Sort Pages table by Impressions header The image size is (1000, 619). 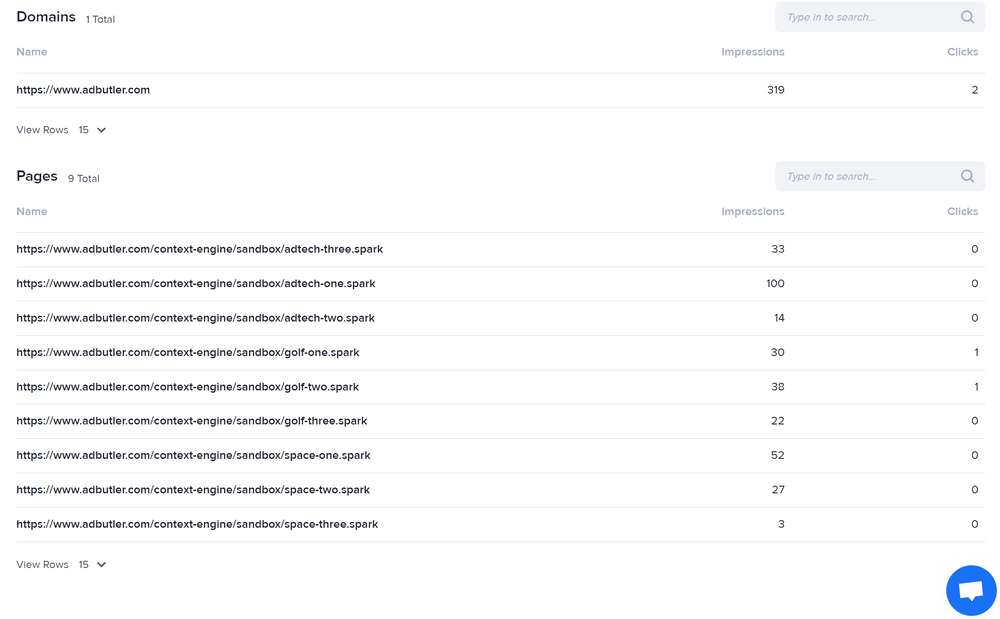point(753,212)
